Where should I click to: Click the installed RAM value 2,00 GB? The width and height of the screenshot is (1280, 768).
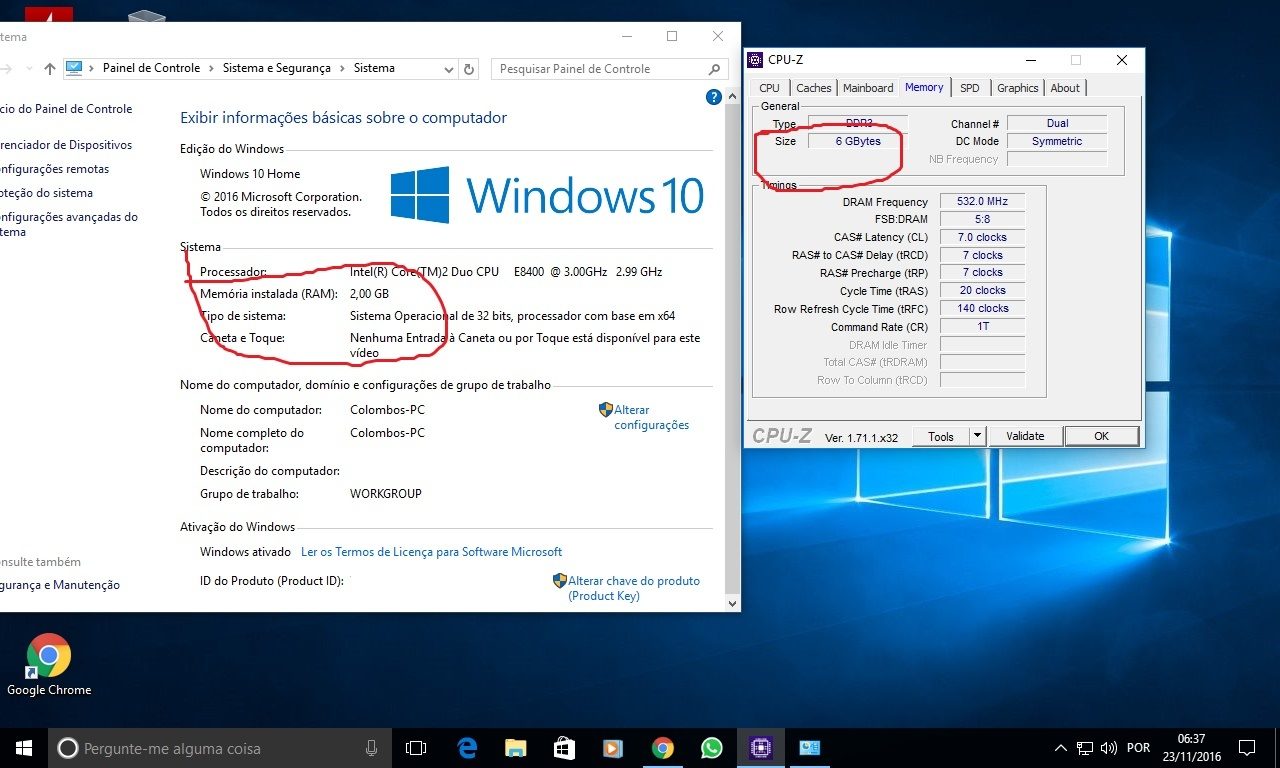point(369,294)
